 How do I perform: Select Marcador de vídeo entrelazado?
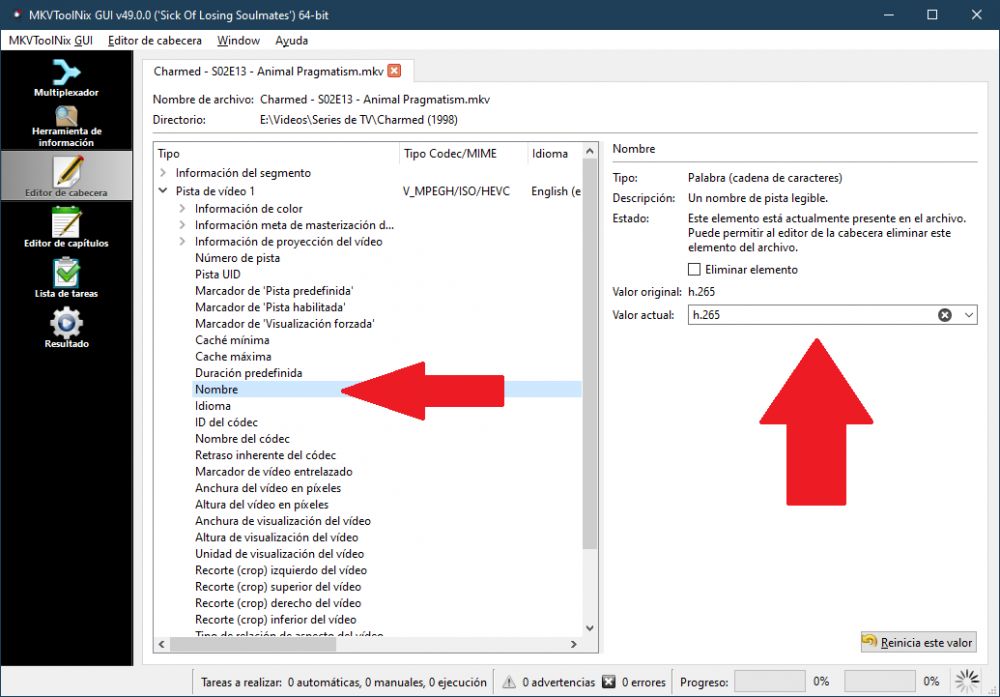click(274, 472)
